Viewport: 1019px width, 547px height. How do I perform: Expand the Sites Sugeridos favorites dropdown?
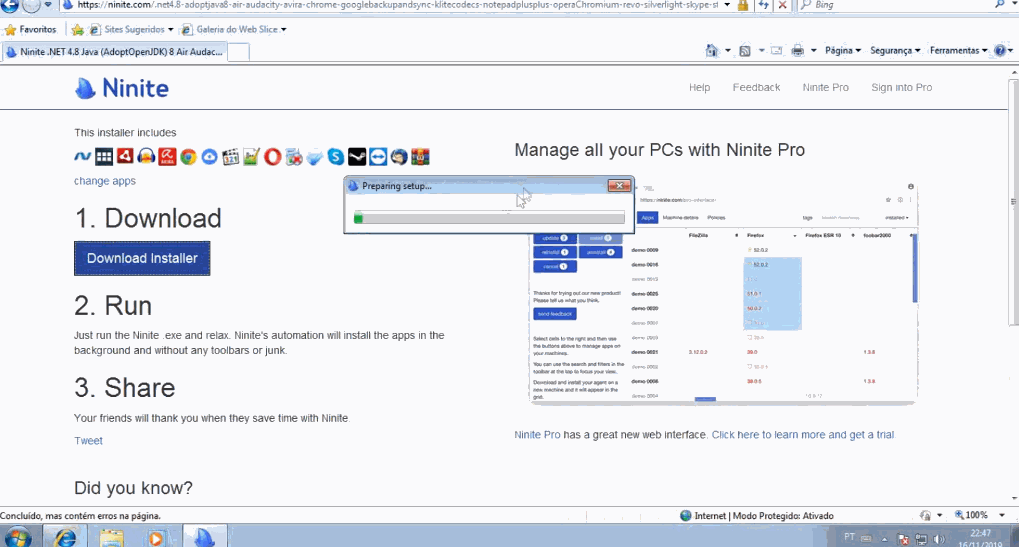coord(170,29)
